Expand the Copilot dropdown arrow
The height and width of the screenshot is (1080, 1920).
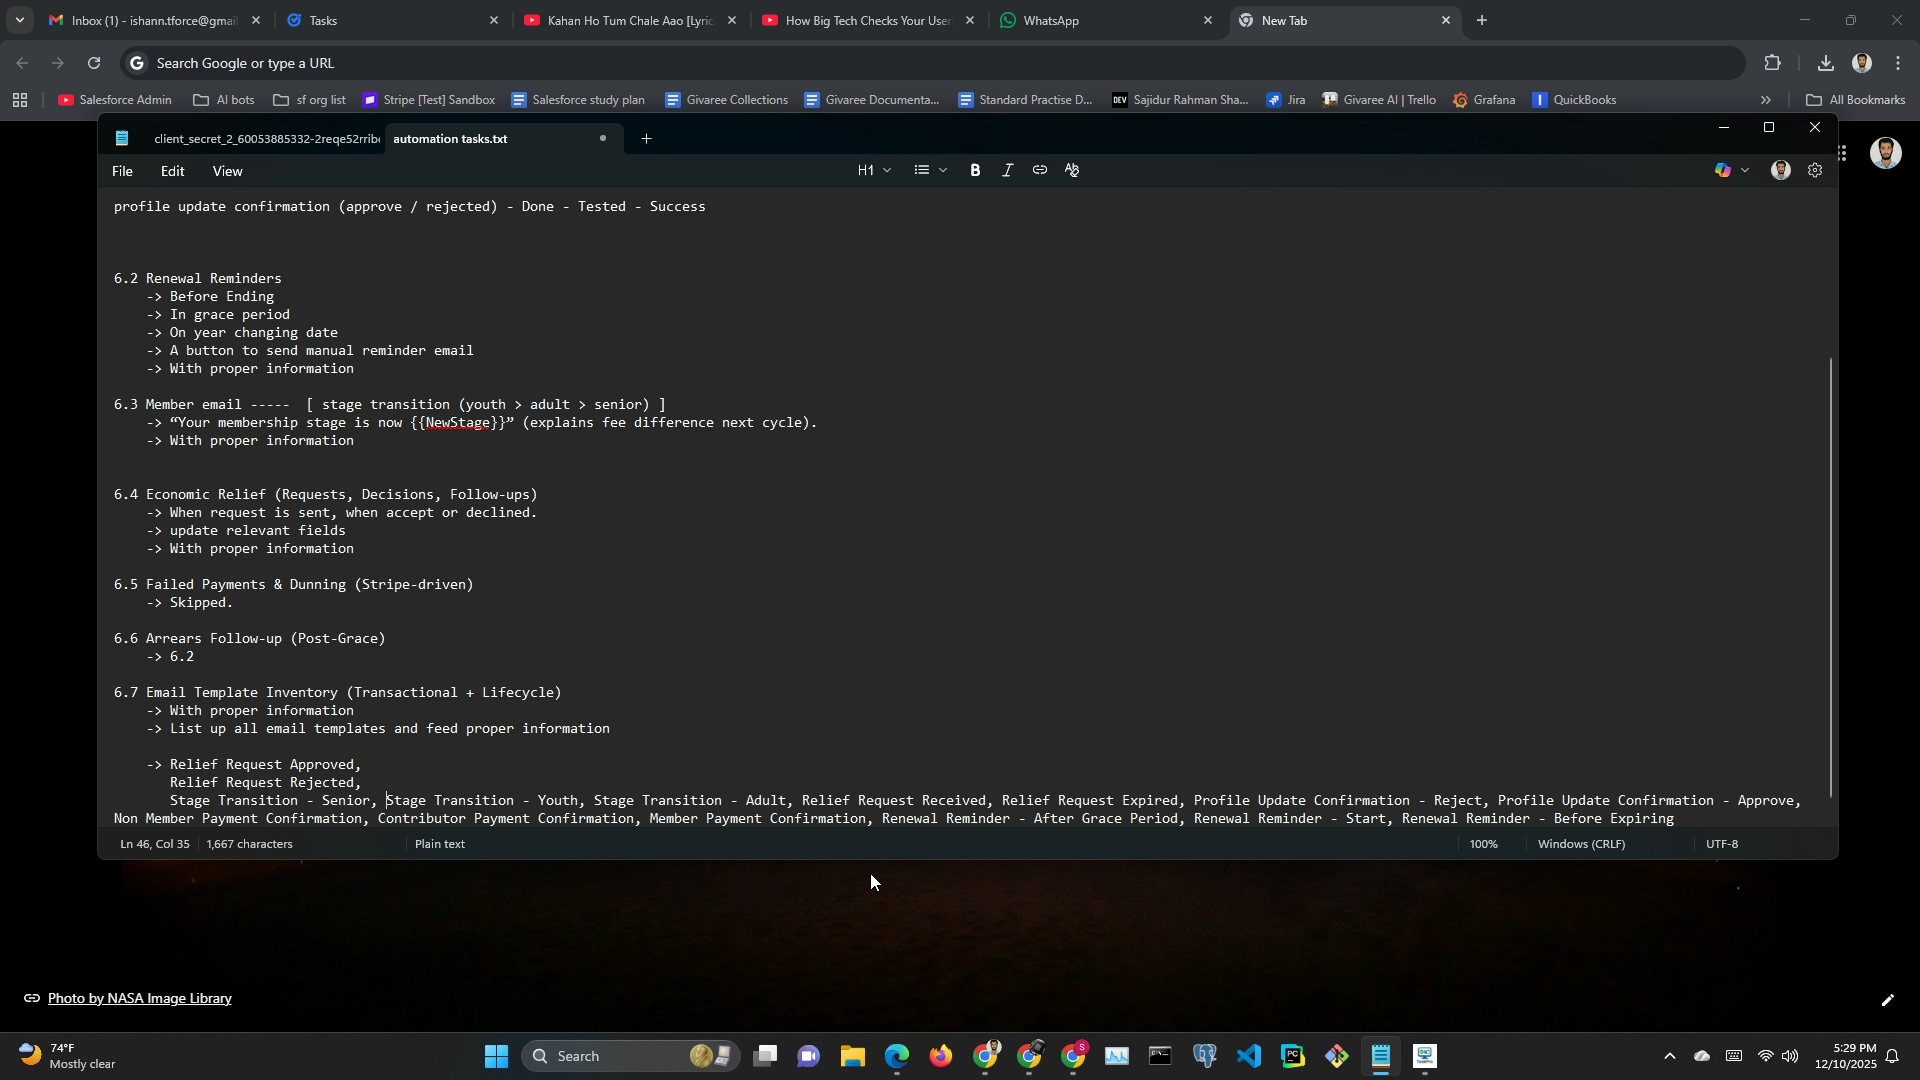(1746, 171)
